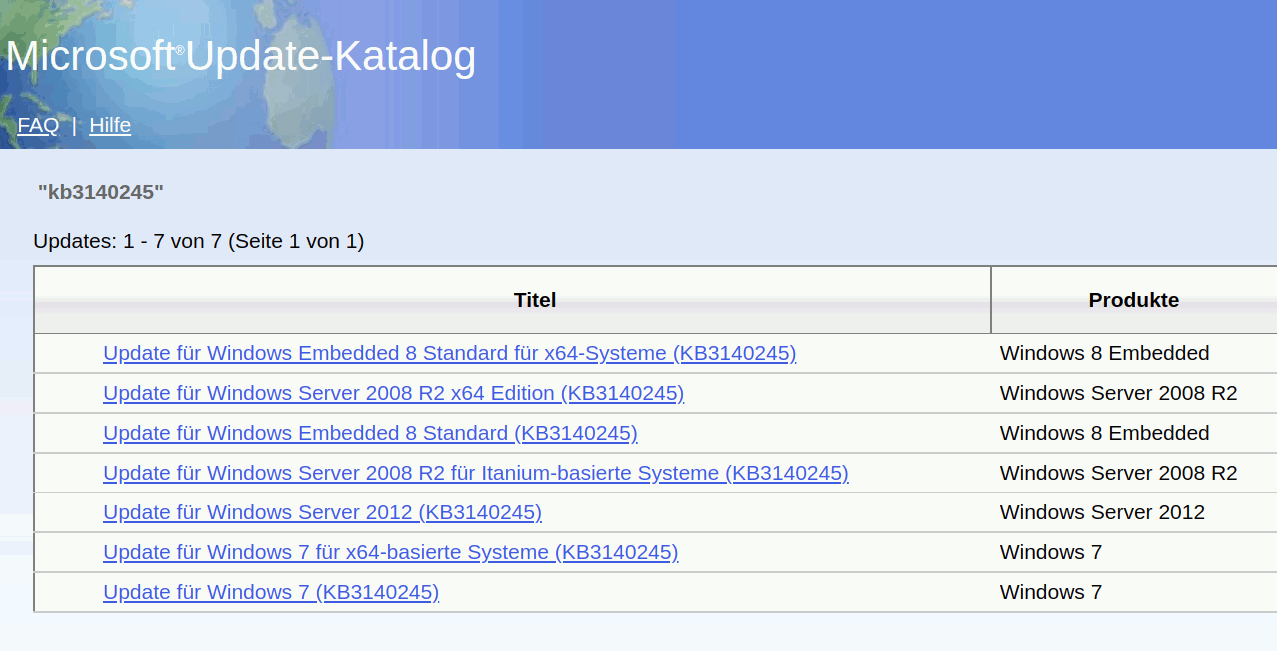
Task: Open Update für Windows Server 2012 (KB3140245)
Action: [x=322, y=512]
